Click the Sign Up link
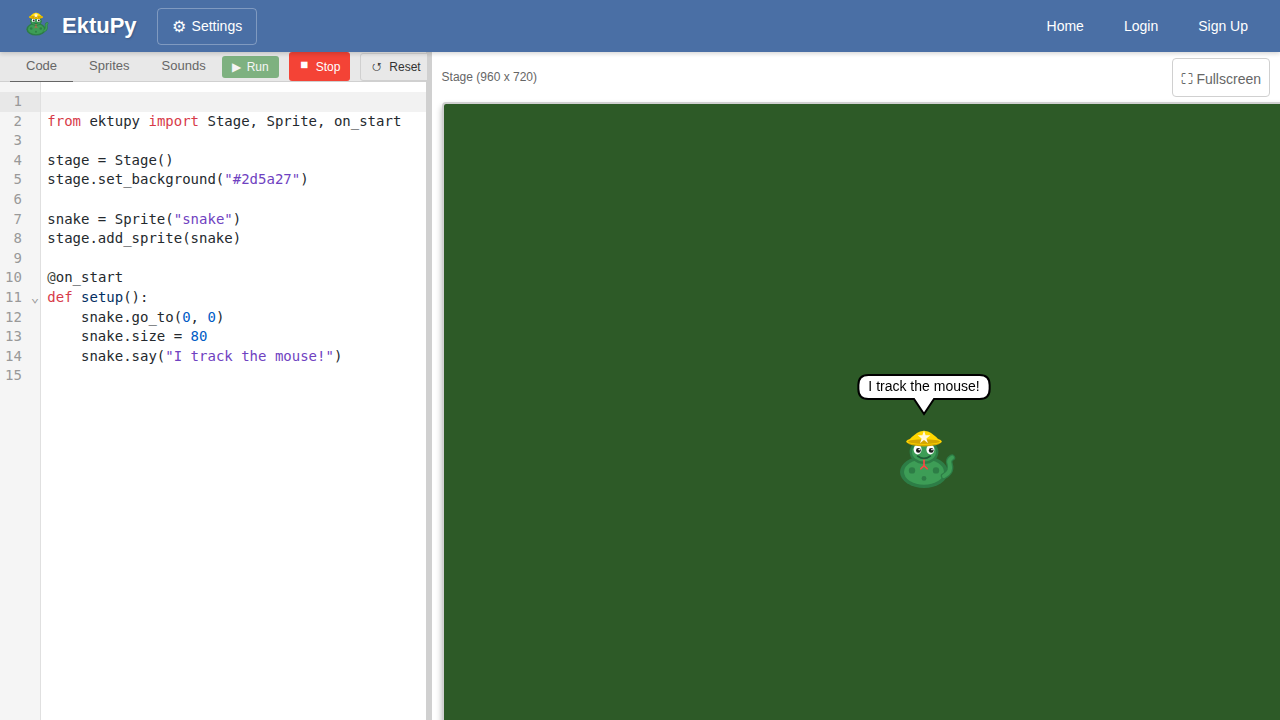This screenshot has width=1280, height=720. pos(1222,26)
